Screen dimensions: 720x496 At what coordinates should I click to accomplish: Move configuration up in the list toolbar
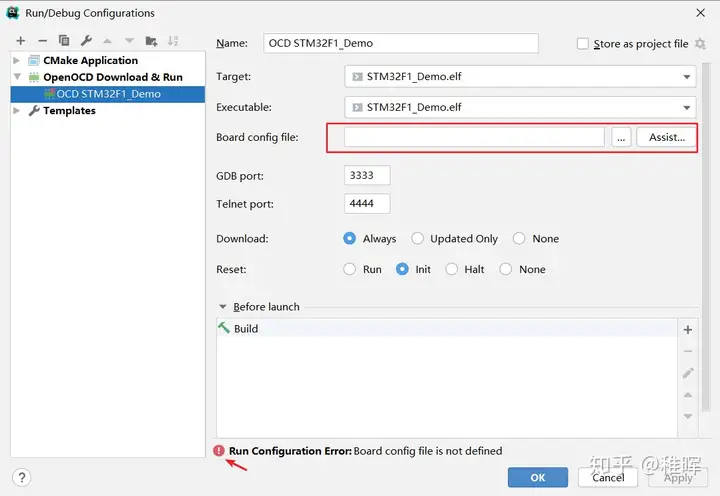click(x=107, y=41)
